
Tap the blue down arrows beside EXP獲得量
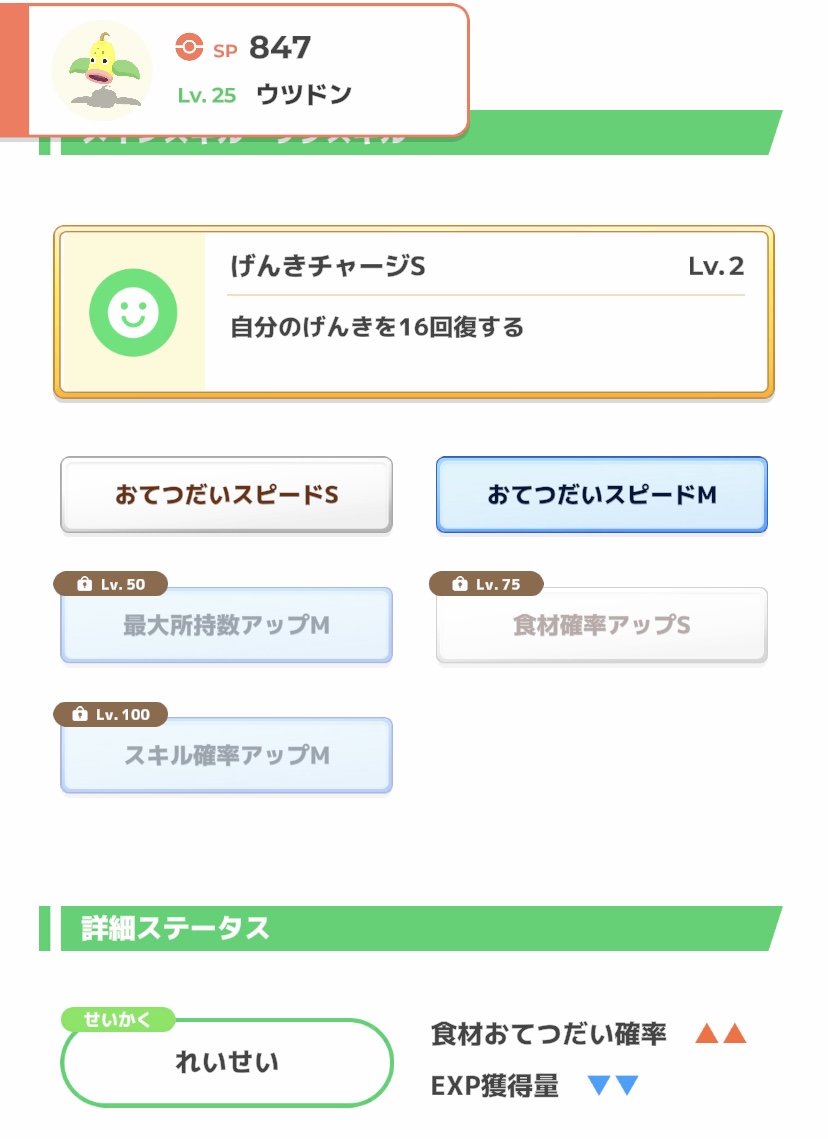click(x=613, y=1086)
